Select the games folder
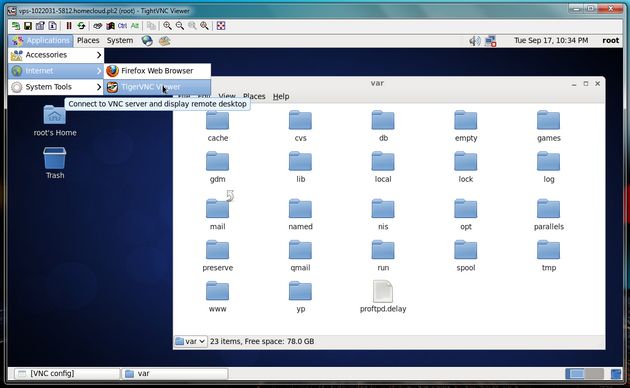630x388 pixels. tap(548, 126)
